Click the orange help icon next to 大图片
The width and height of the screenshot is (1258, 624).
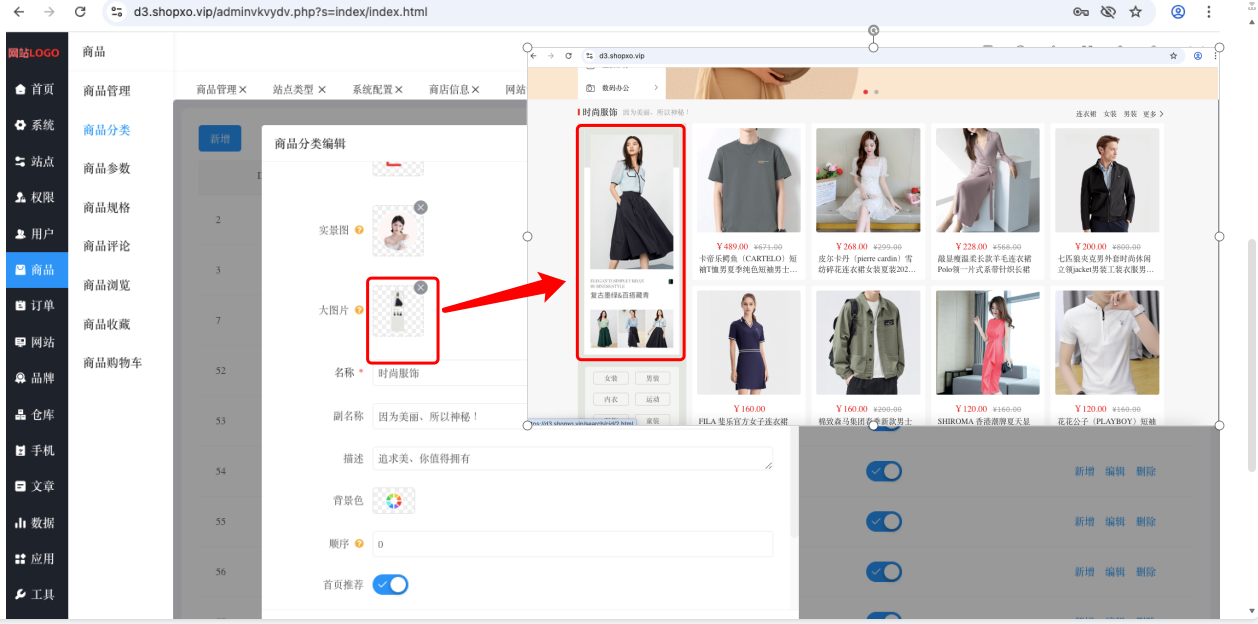point(359,311)
